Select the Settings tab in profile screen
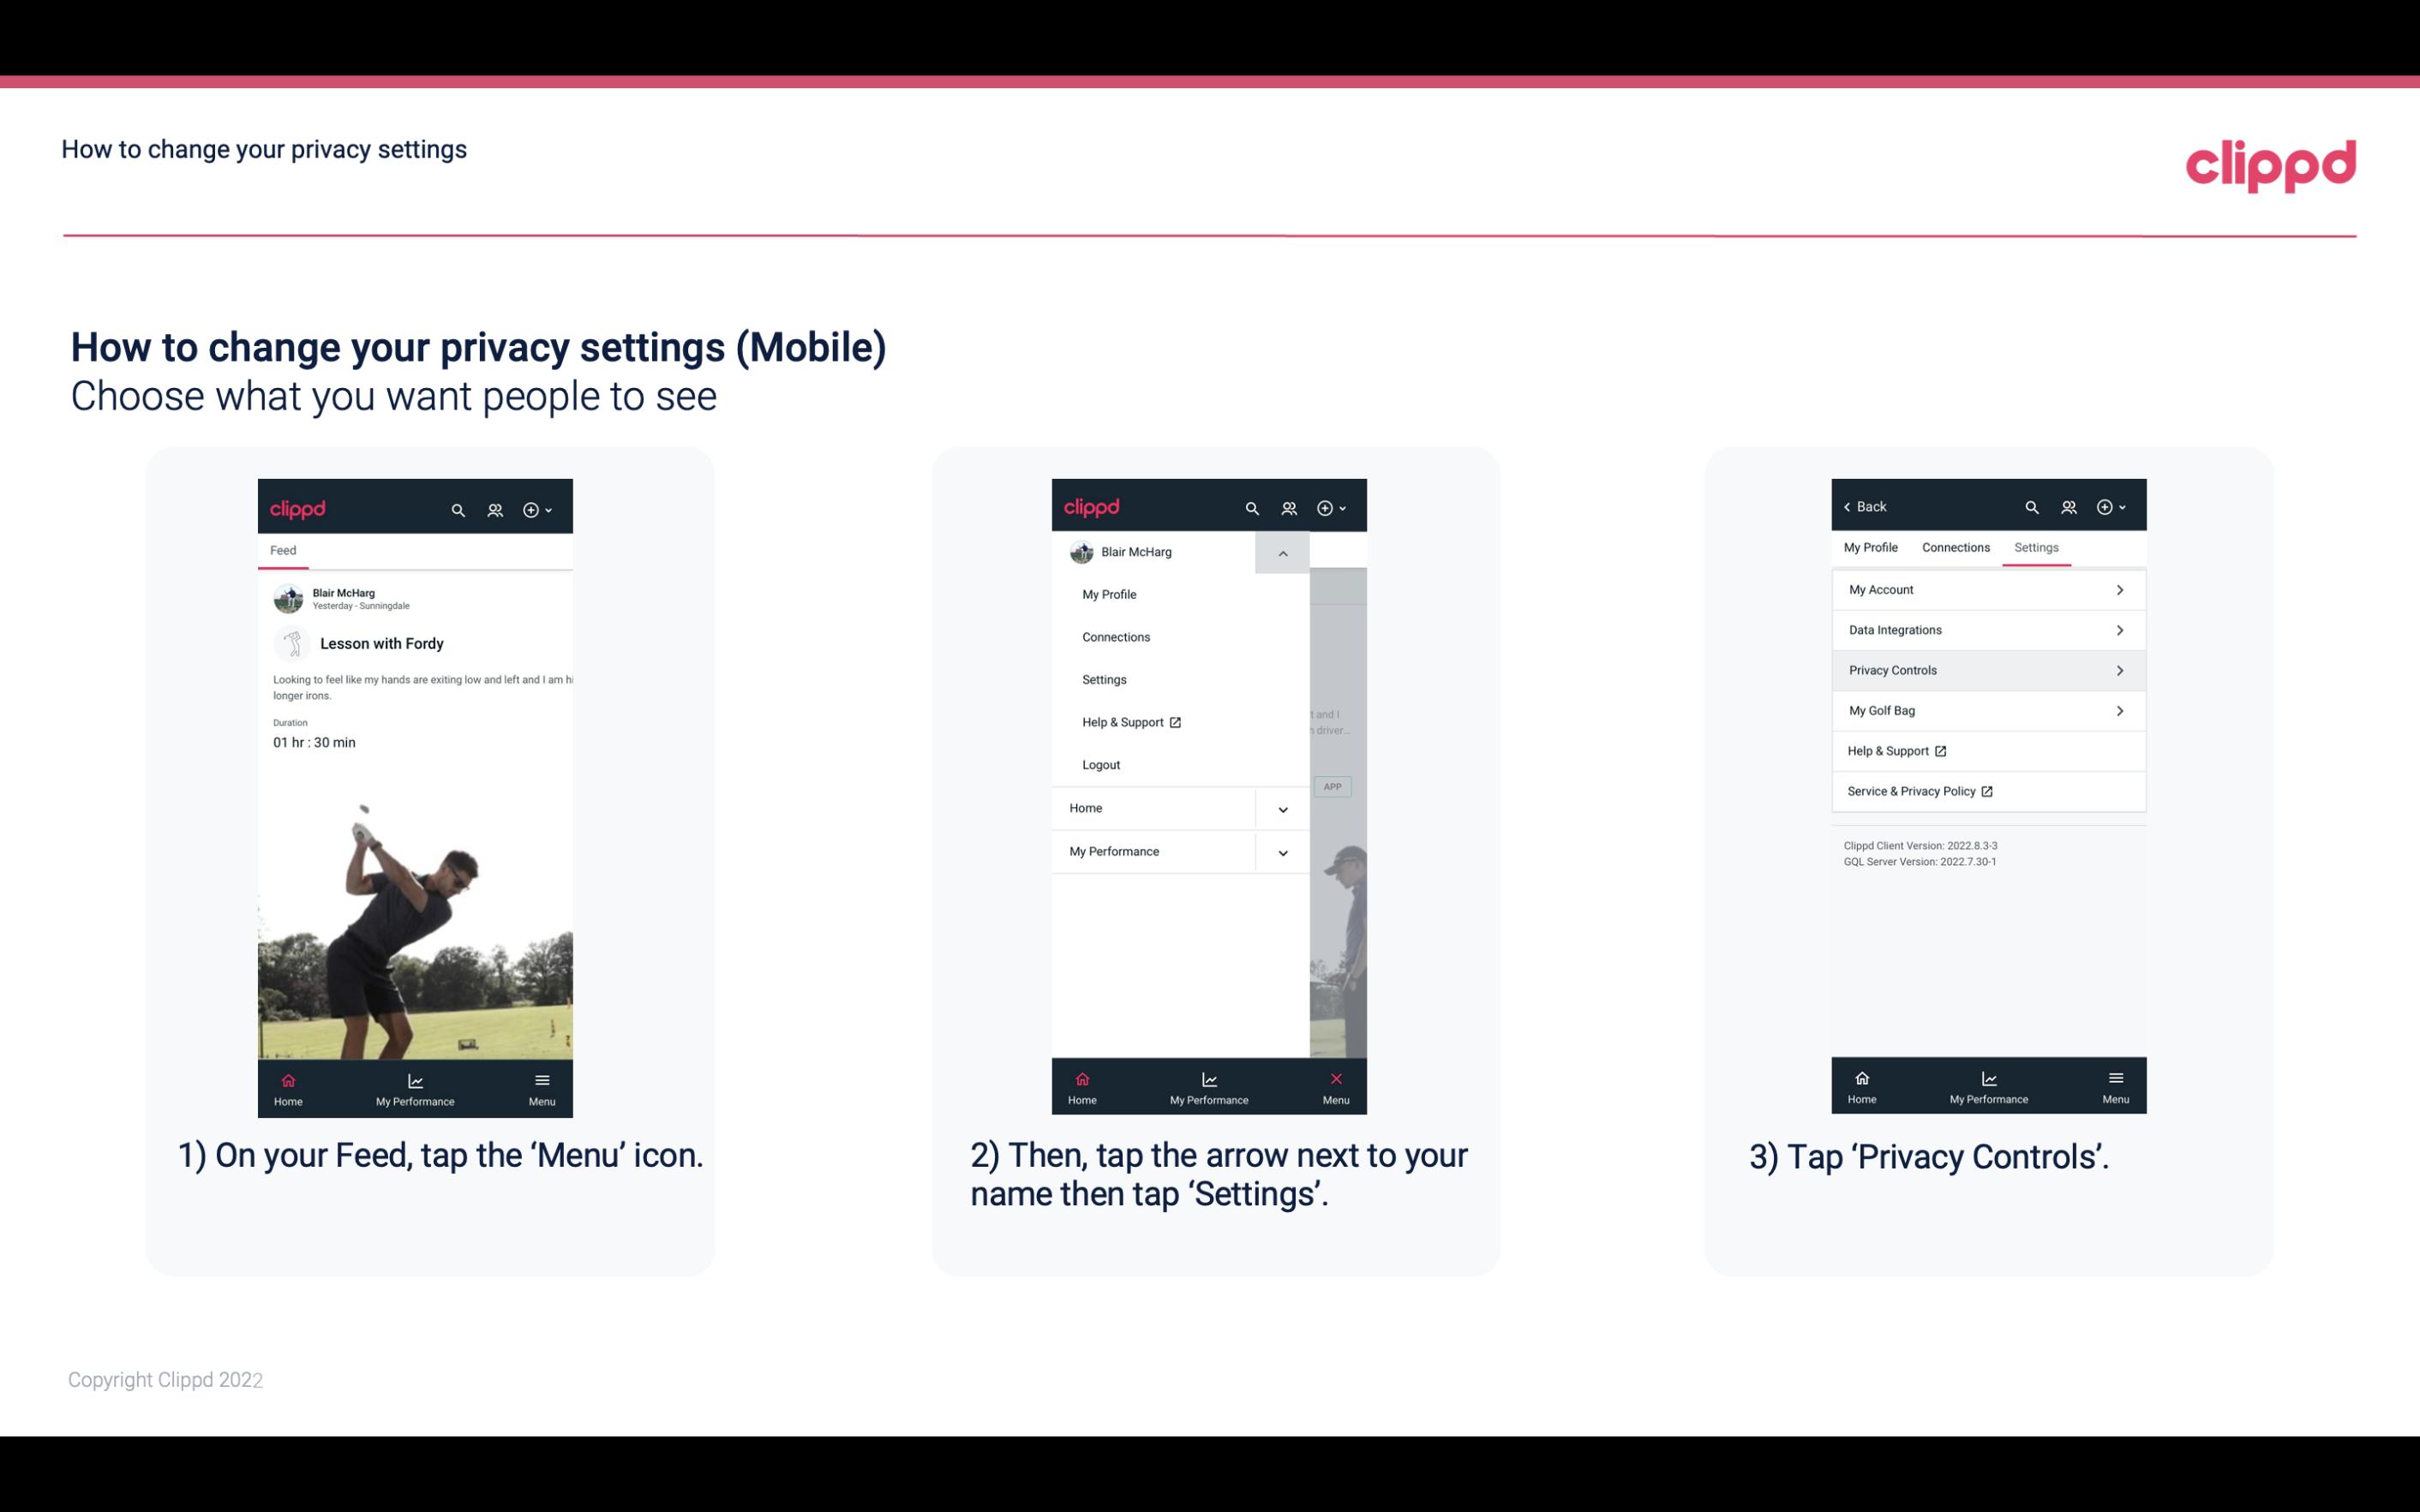 point(2035,547)
